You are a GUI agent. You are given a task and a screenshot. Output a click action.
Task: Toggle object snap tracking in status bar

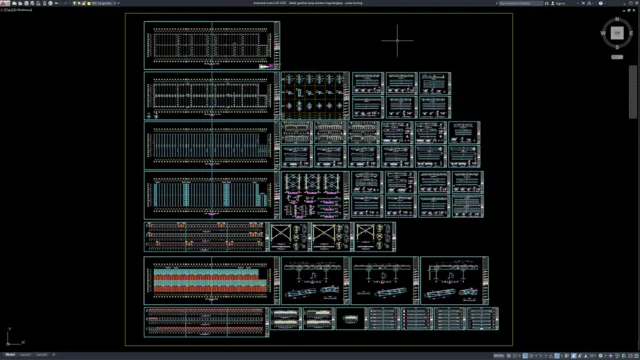coord(550,356)
